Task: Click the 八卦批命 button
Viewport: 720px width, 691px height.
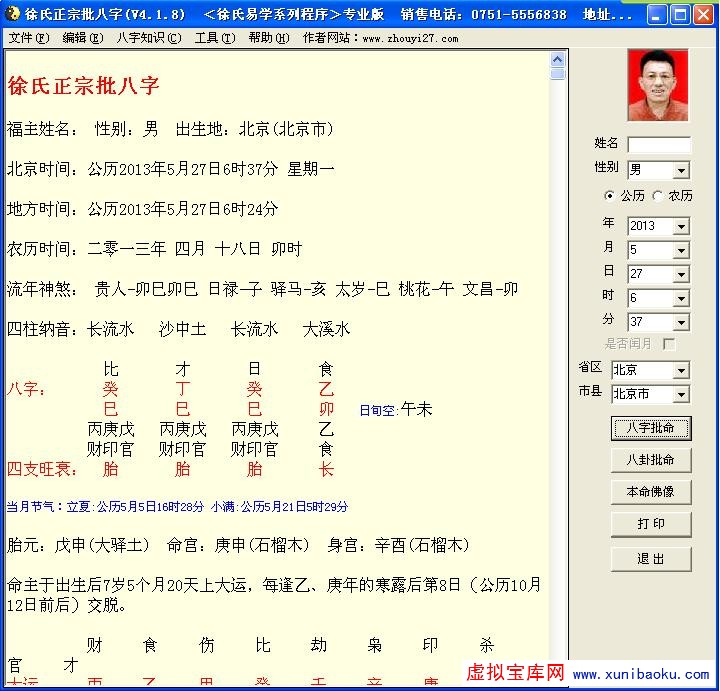Action: (x=651, y=460)
